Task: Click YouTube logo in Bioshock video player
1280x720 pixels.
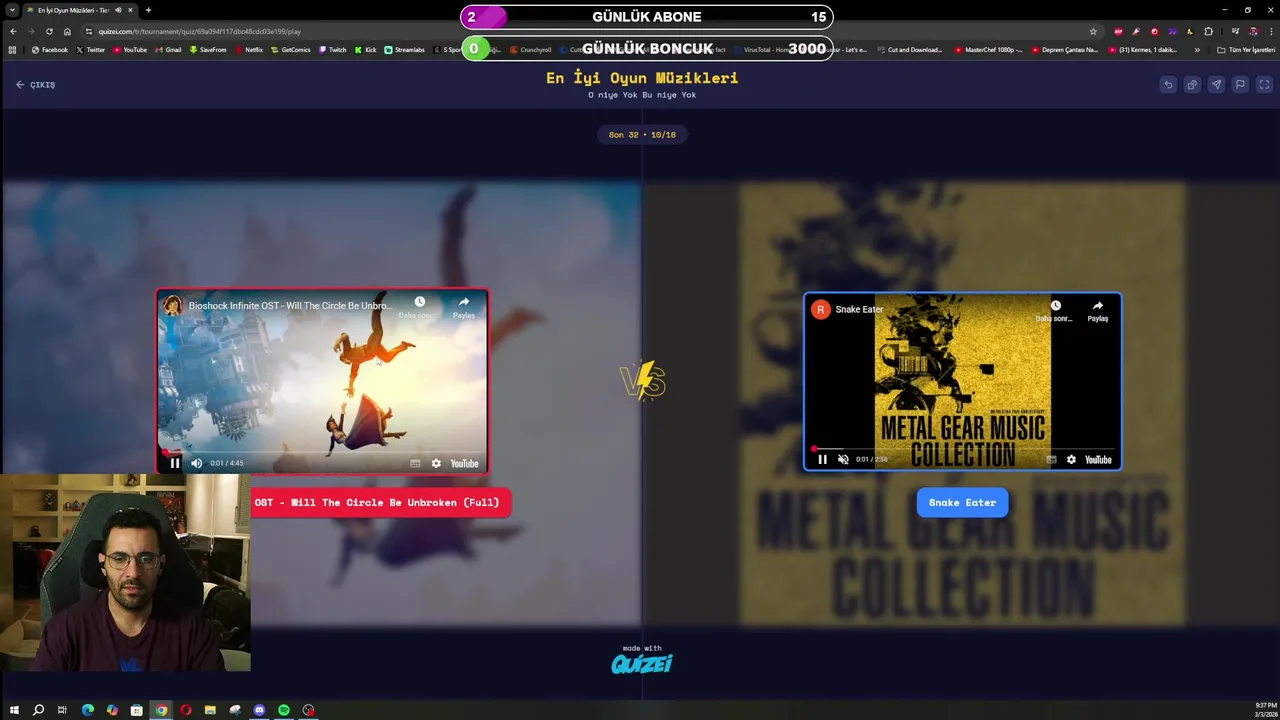Action: tap(464, 463)
